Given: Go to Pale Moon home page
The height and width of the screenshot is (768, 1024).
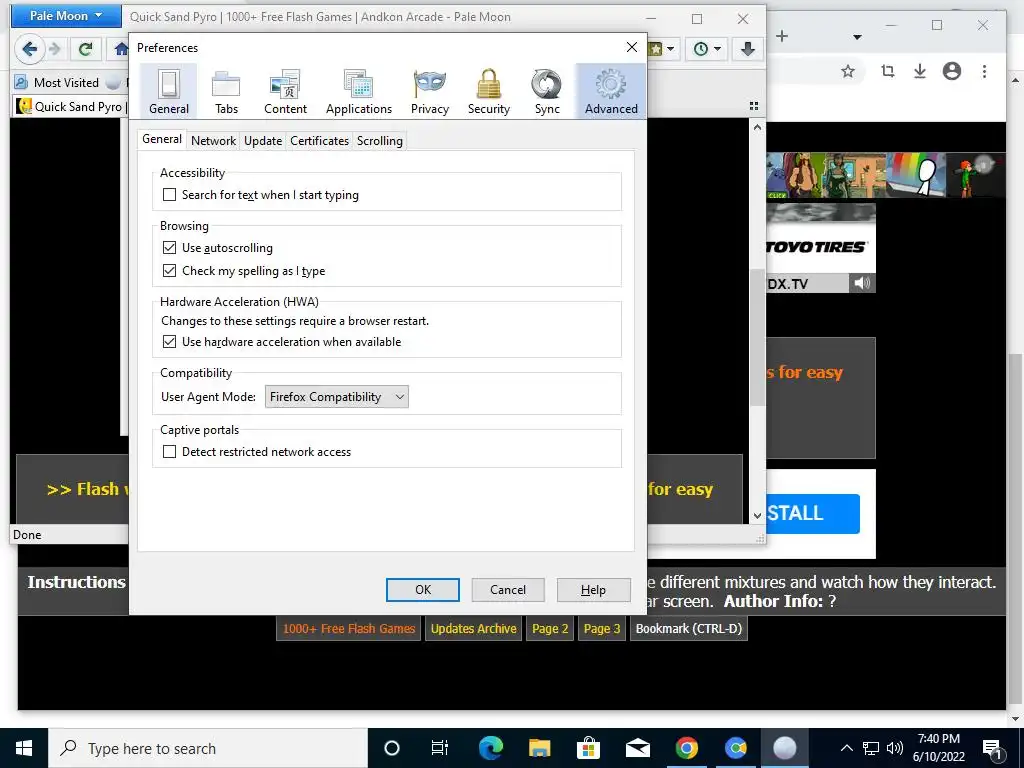Looking at the screenshot, I should pos(120,49).
